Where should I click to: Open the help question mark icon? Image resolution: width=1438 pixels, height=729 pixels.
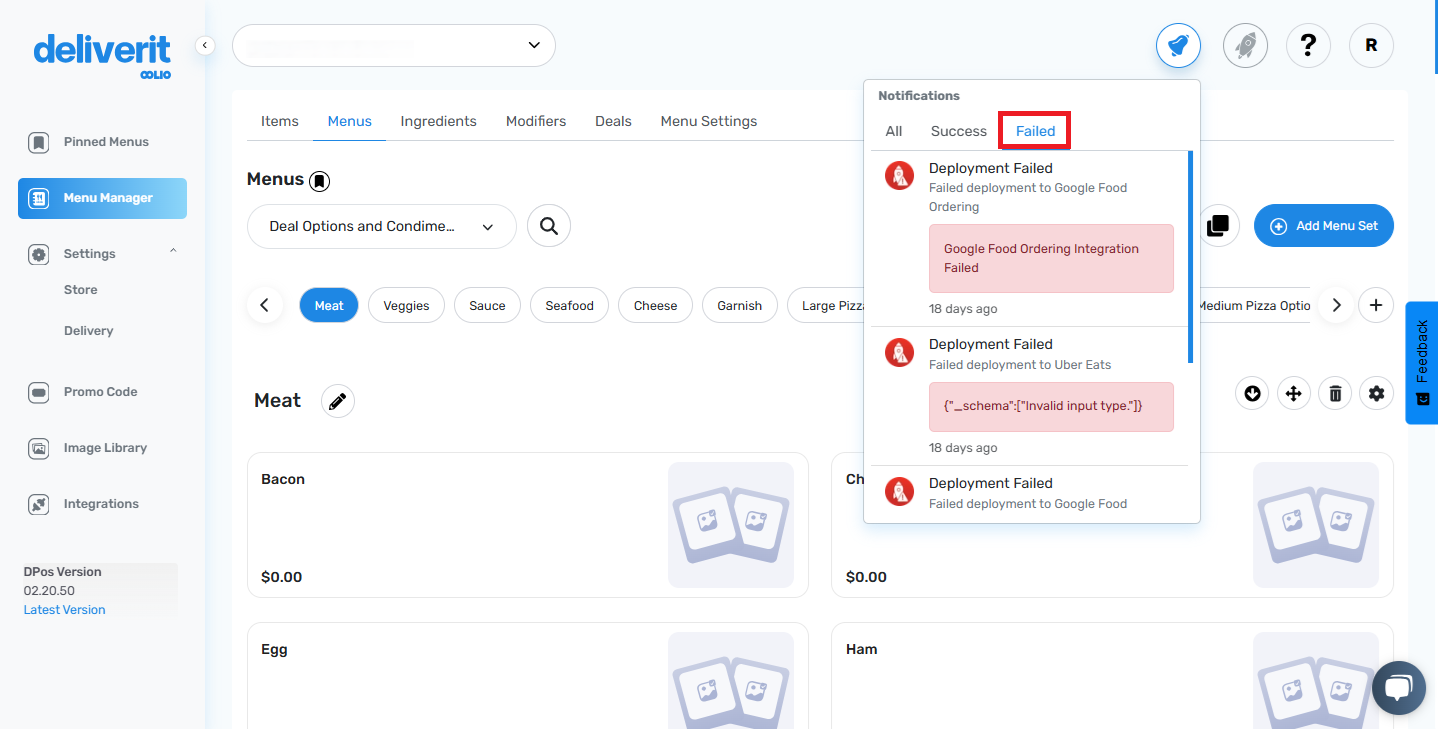[x=1308, y=46]
